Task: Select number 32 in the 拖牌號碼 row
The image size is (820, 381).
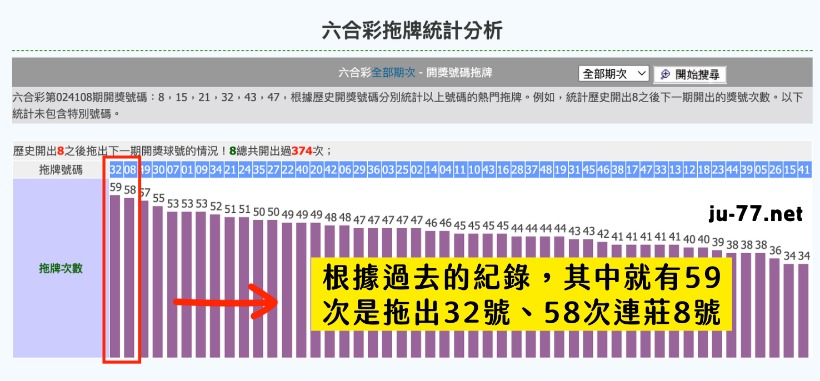Action: click(x=115, y=170)
